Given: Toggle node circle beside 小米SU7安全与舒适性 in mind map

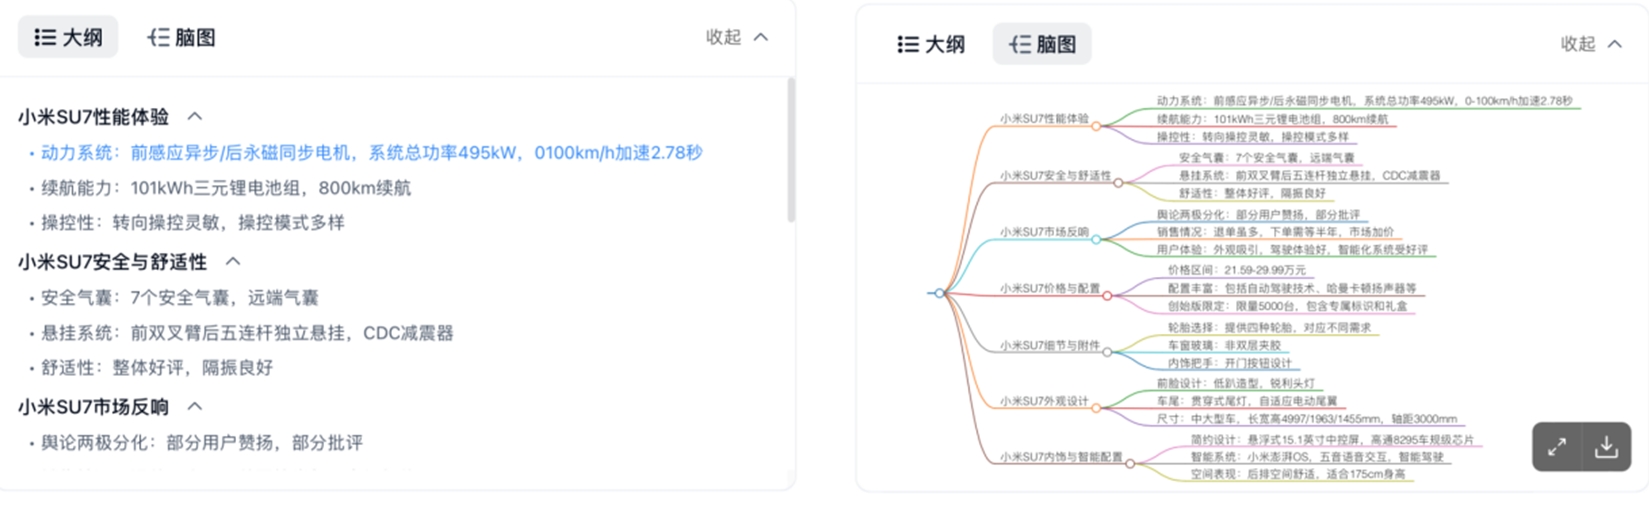Looking at the screenshot, I should pos(1119,182).
